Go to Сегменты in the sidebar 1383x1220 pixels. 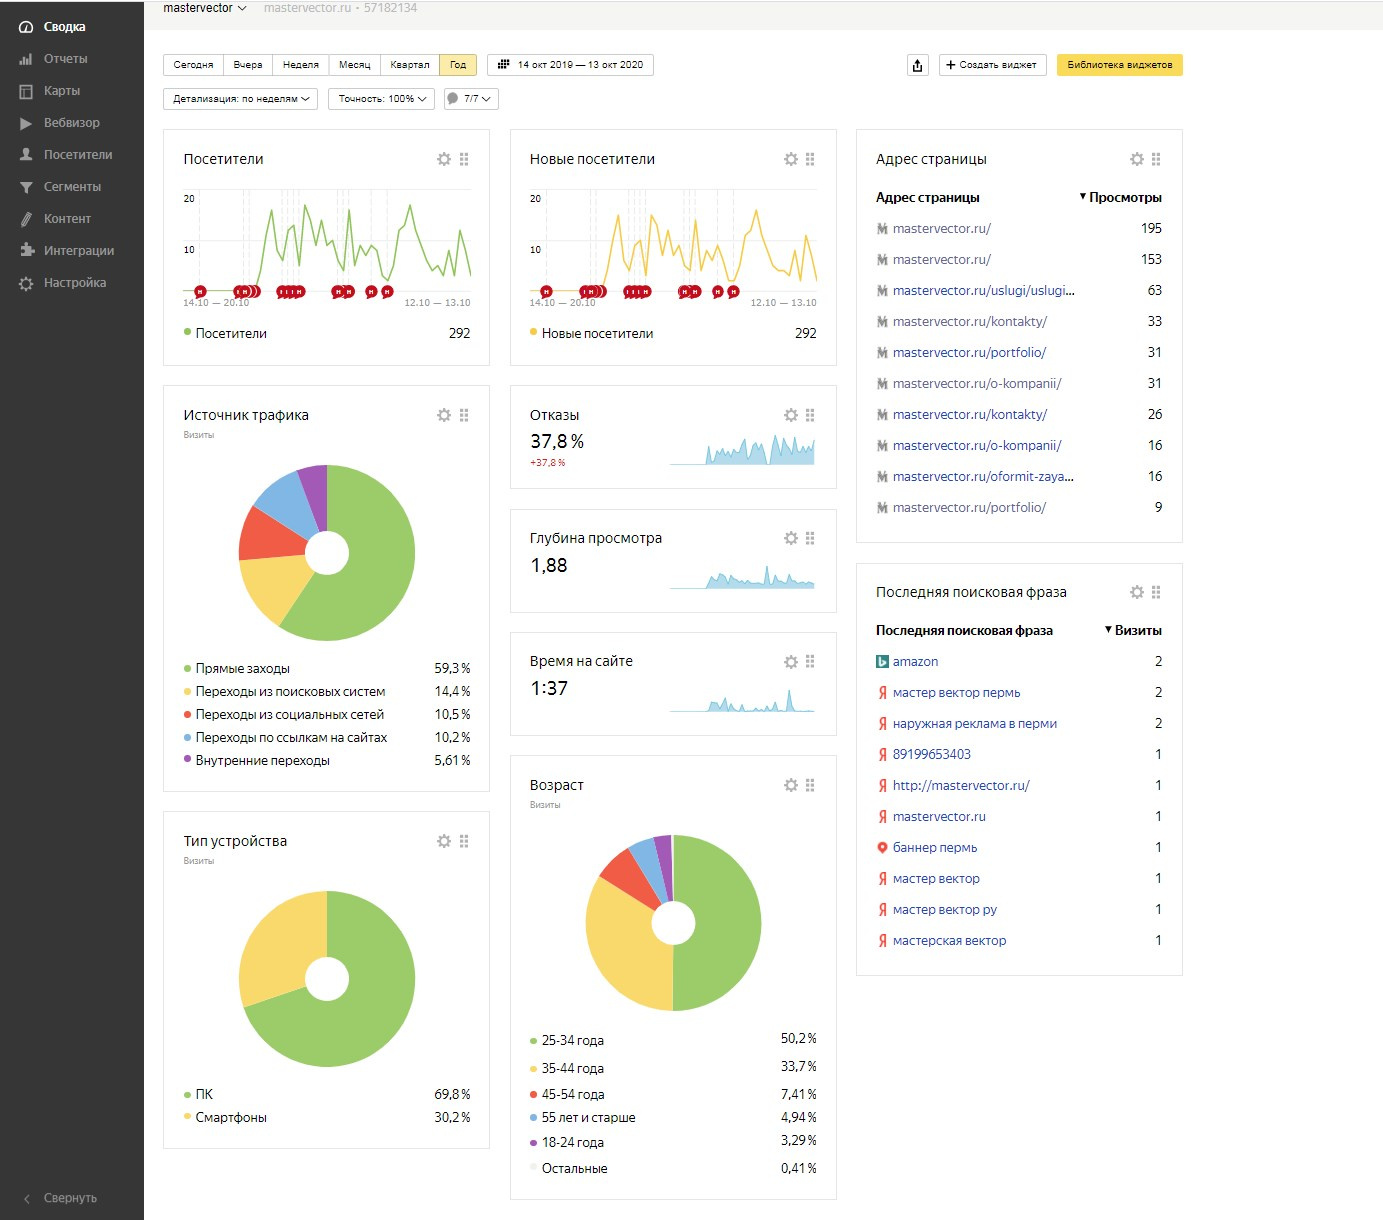[x=72, y=187]
